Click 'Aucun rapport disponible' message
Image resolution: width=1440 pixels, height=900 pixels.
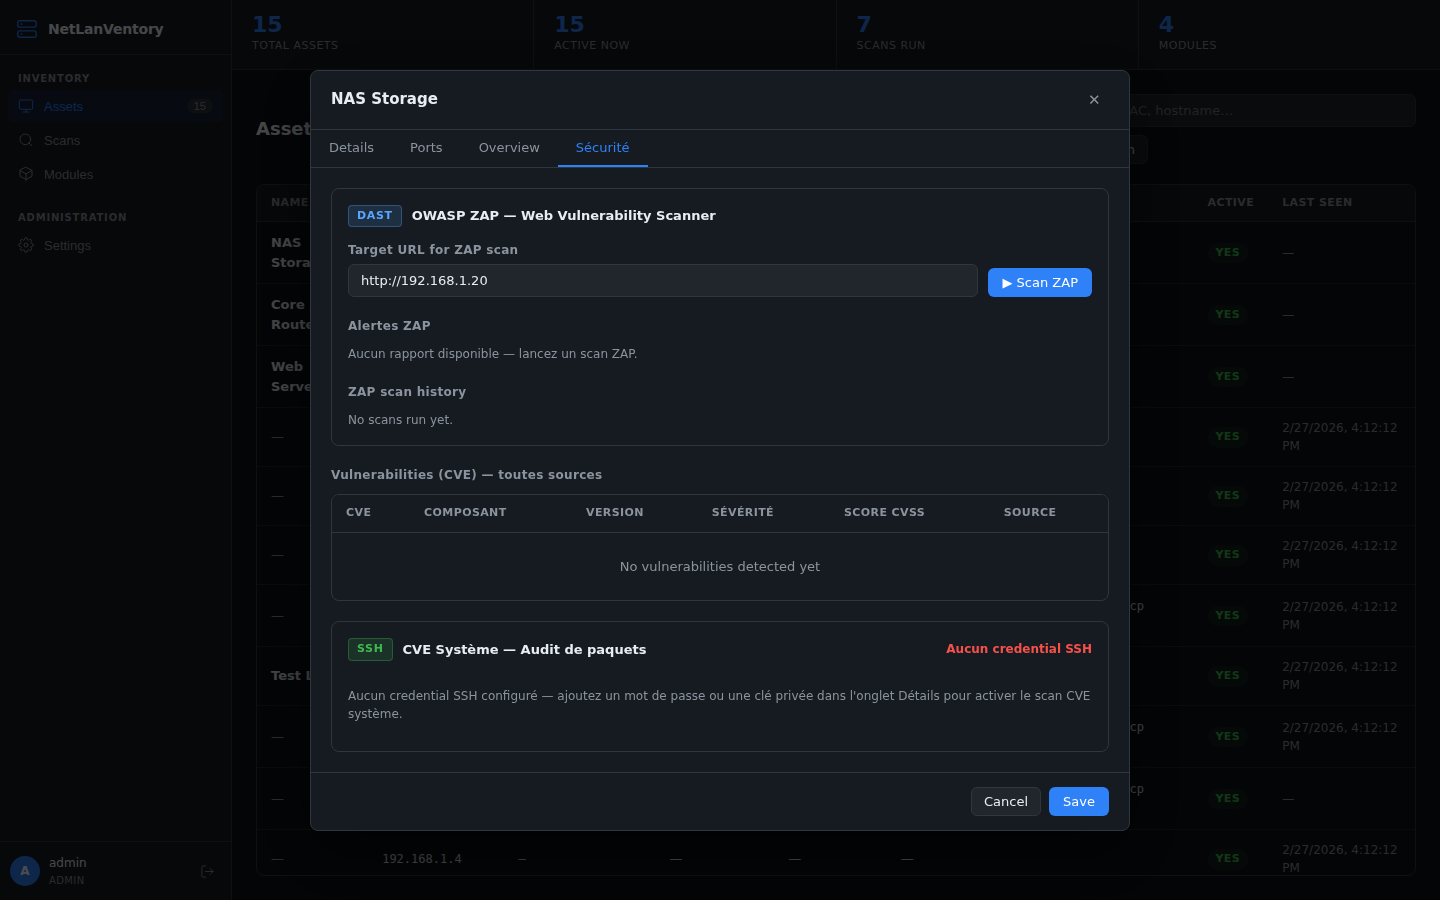click(492, 354)
